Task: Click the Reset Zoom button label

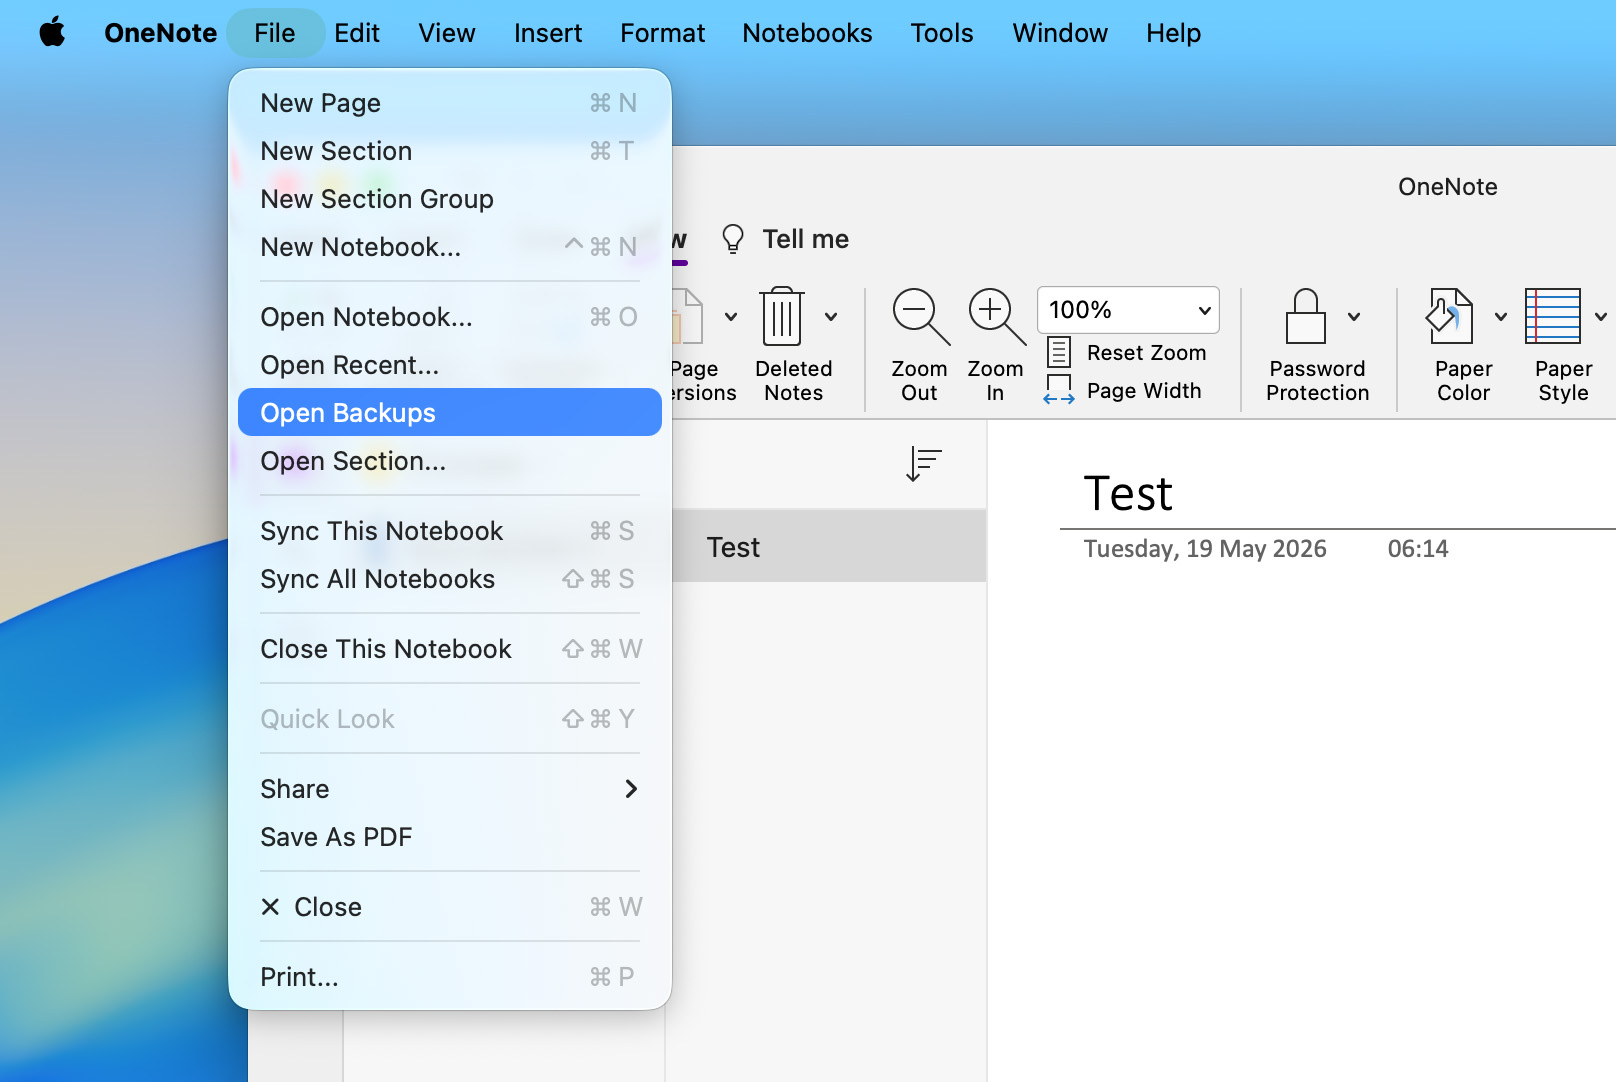Action: (x=1147, y=353)
